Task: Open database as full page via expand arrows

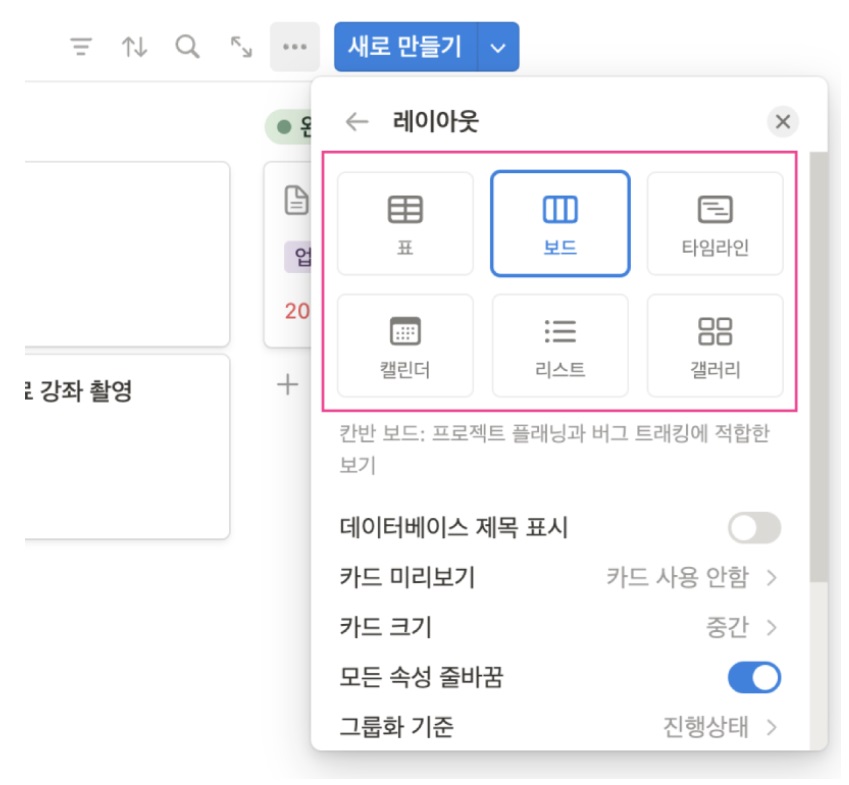Action: click(x=241, y=47)
